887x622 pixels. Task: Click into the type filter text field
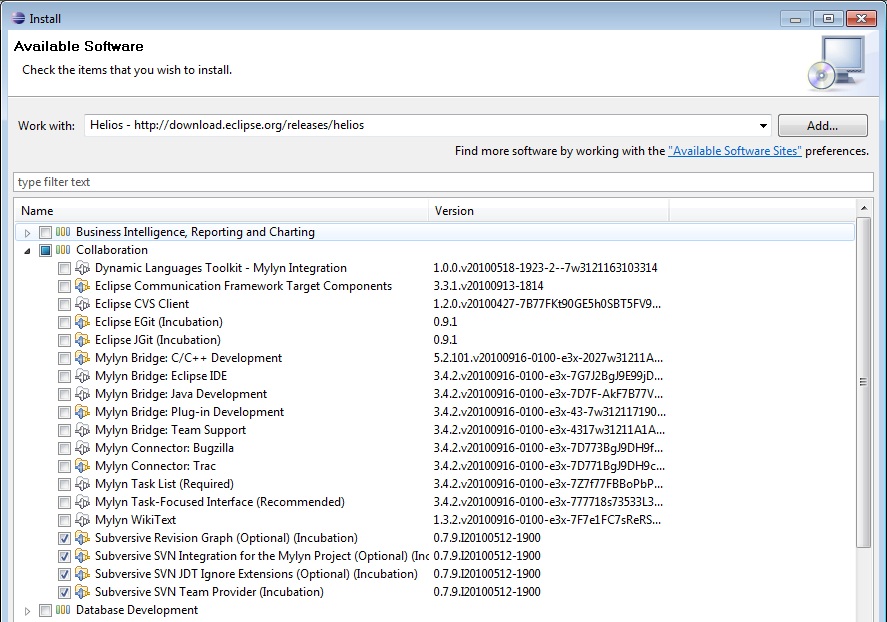(444, 182)
